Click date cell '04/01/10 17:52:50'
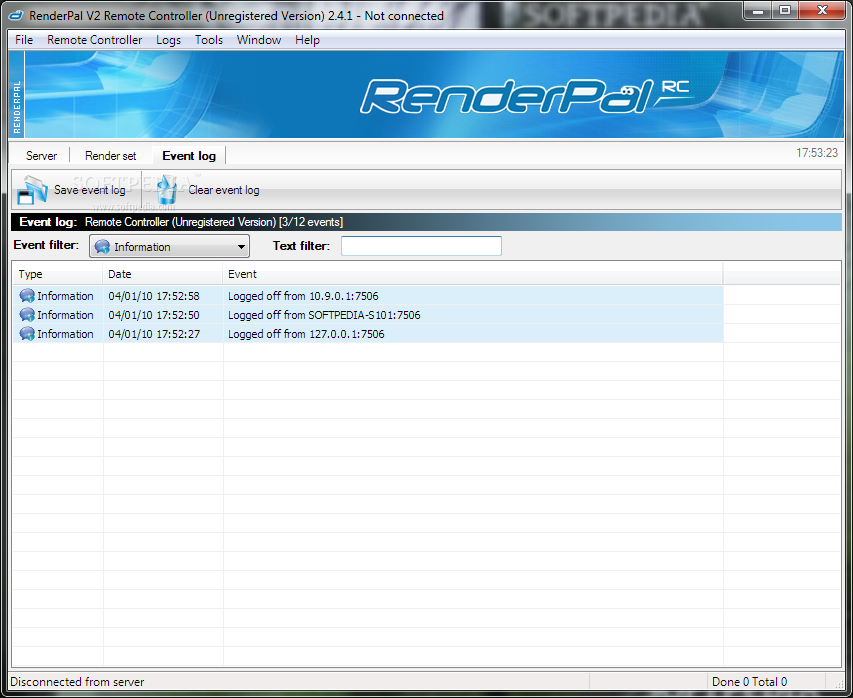This screenshot has width=853, height=698. (154, 315)
